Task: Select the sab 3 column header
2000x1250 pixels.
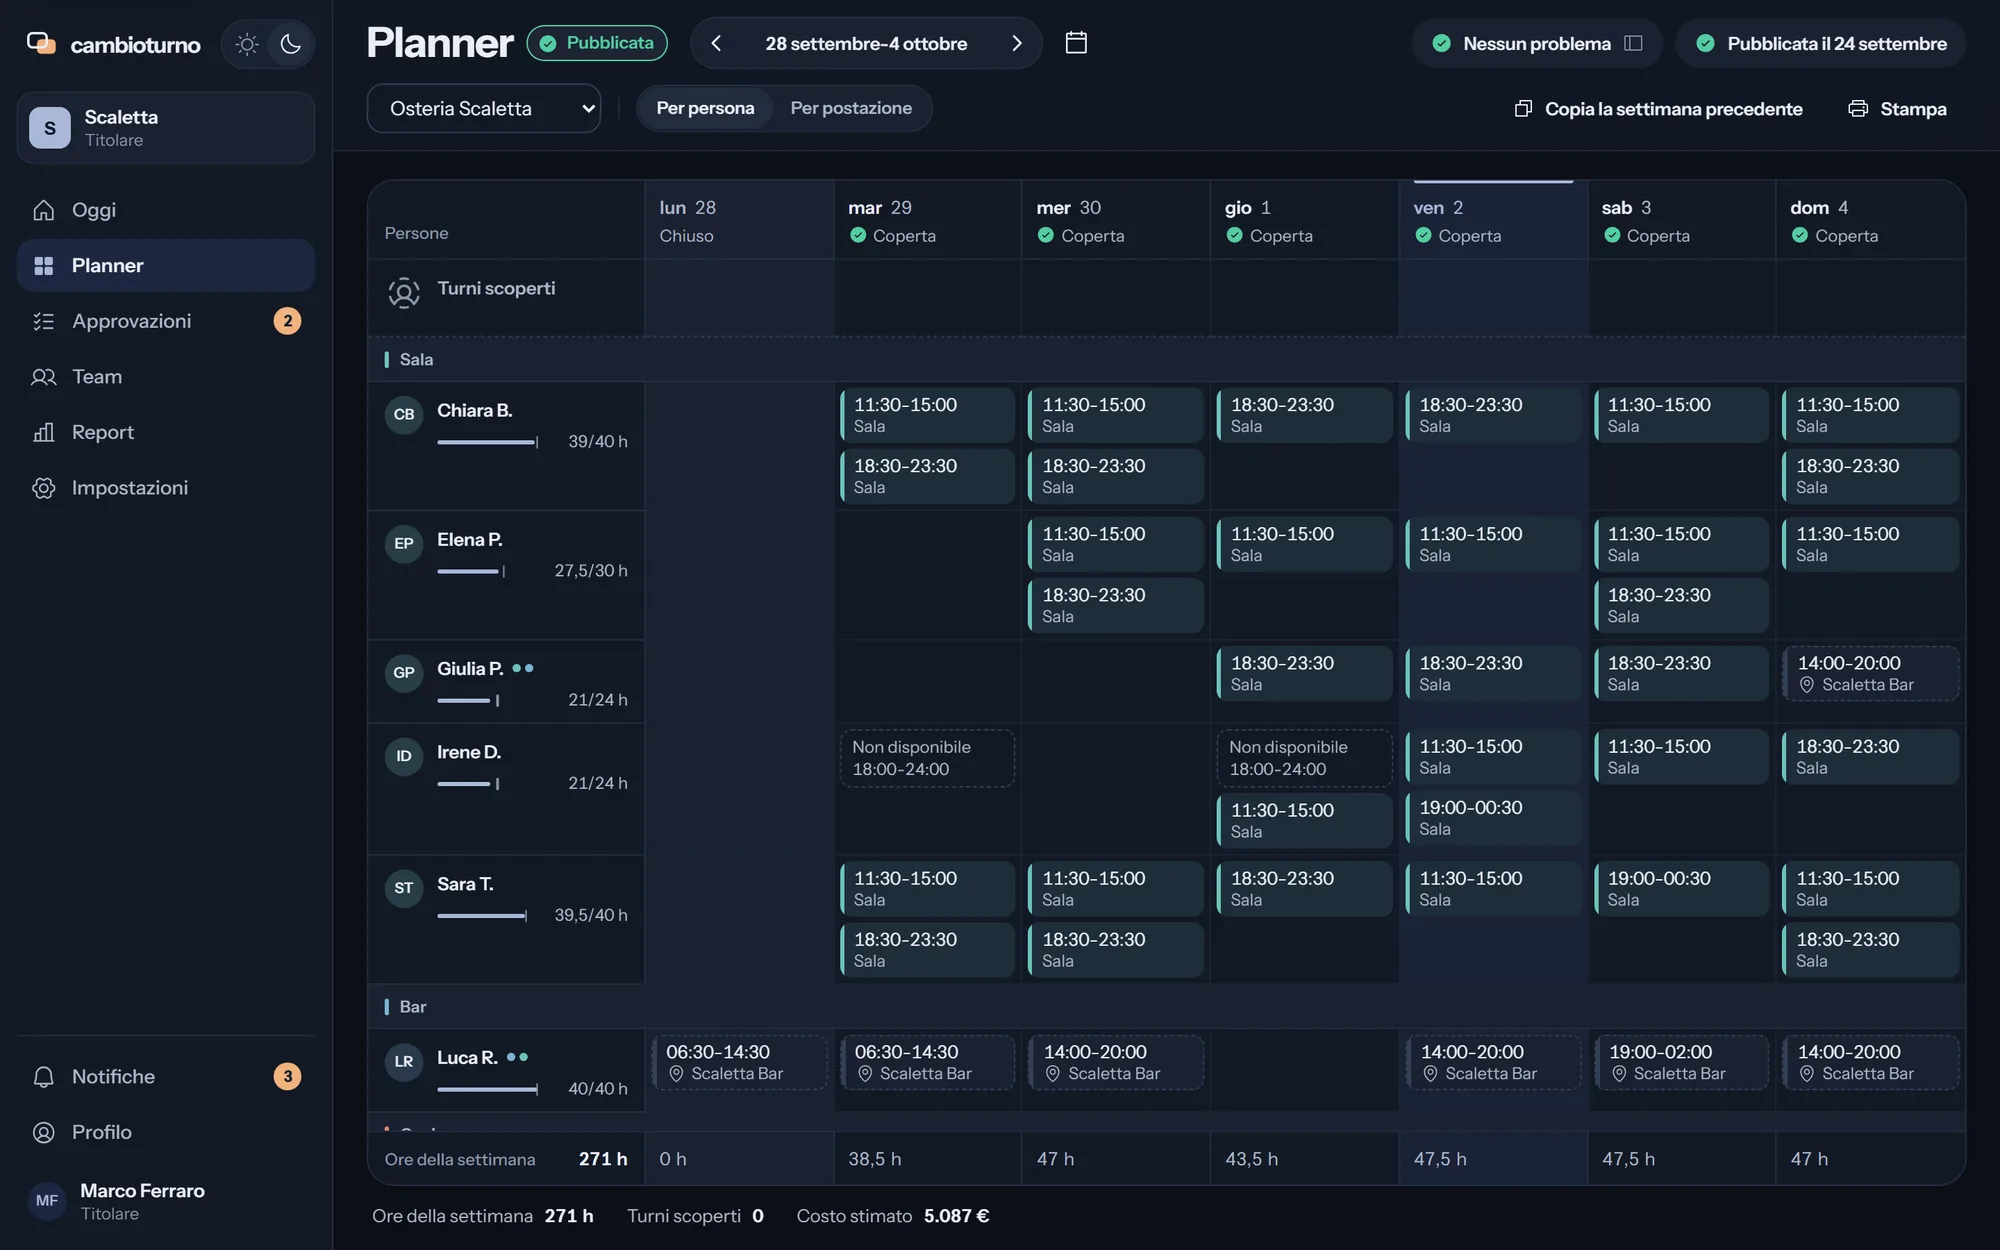Action: click(x=1681, y=220)
